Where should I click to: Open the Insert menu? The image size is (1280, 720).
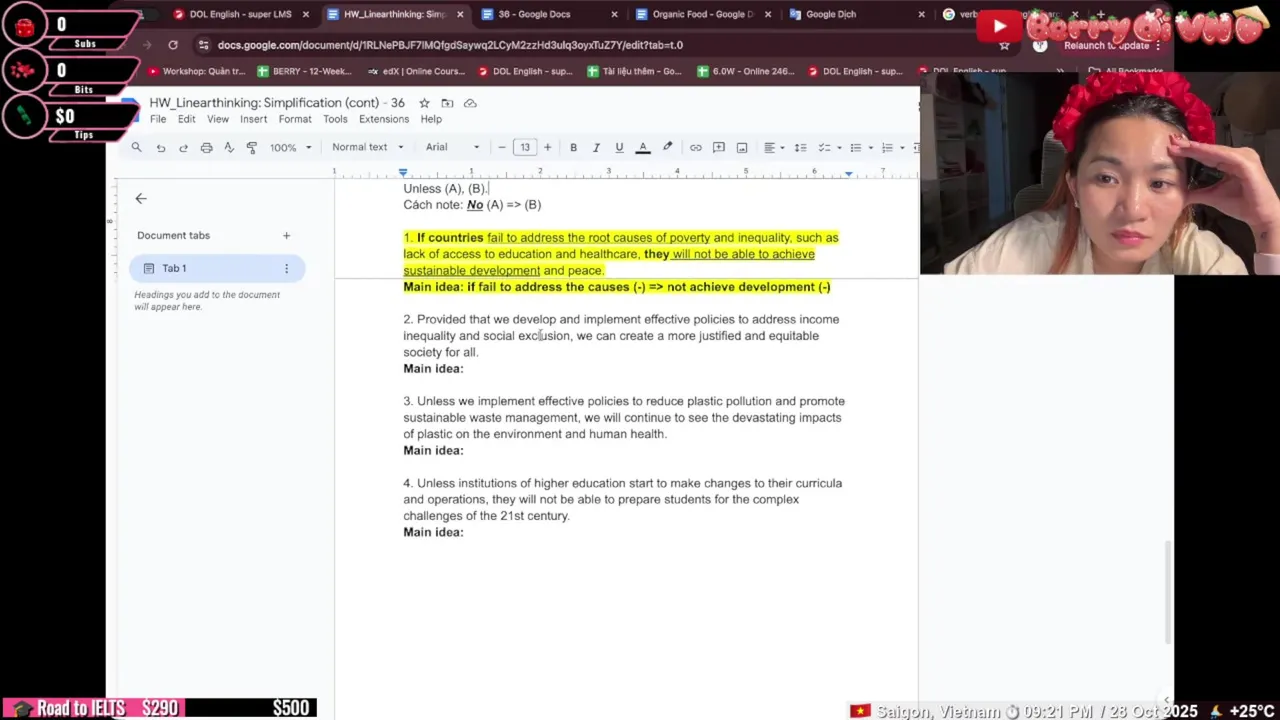click(253, 119)
